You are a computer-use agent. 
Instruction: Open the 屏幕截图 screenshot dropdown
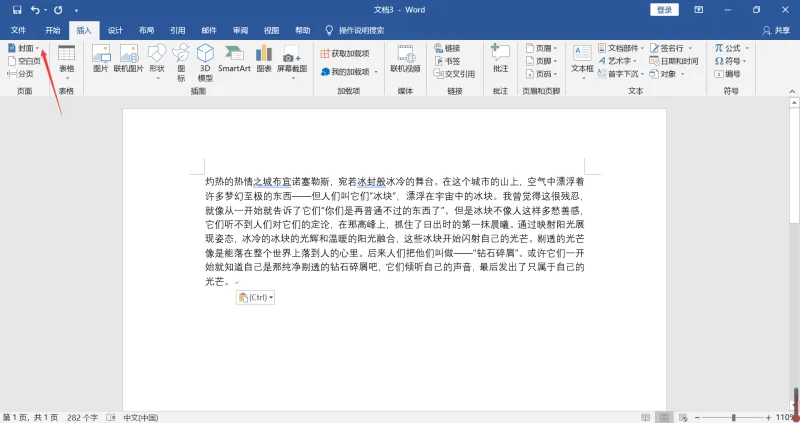click(x=292, y=62)
